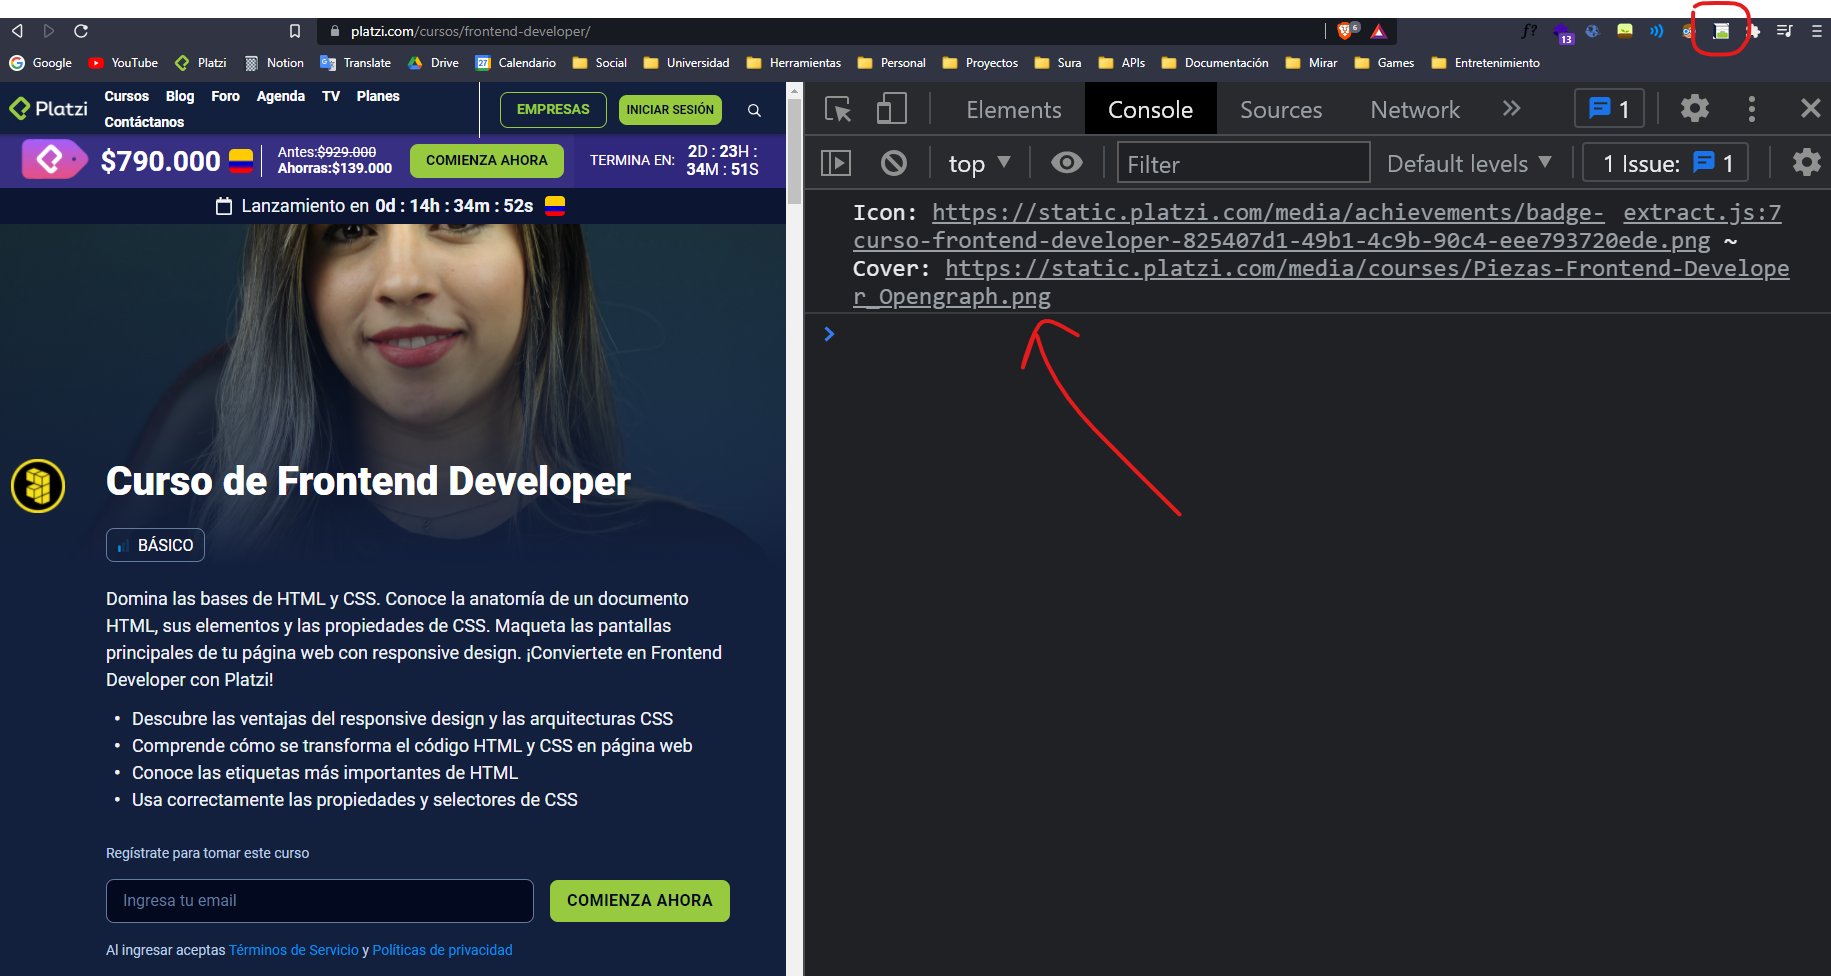Open the Opengraph cover image URL
This screenshot has height=976, width=1831.
1321,282
